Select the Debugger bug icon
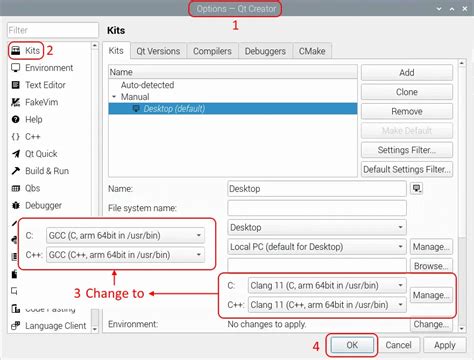The width and height of the screenshot is (474, 360). (16, 205)
